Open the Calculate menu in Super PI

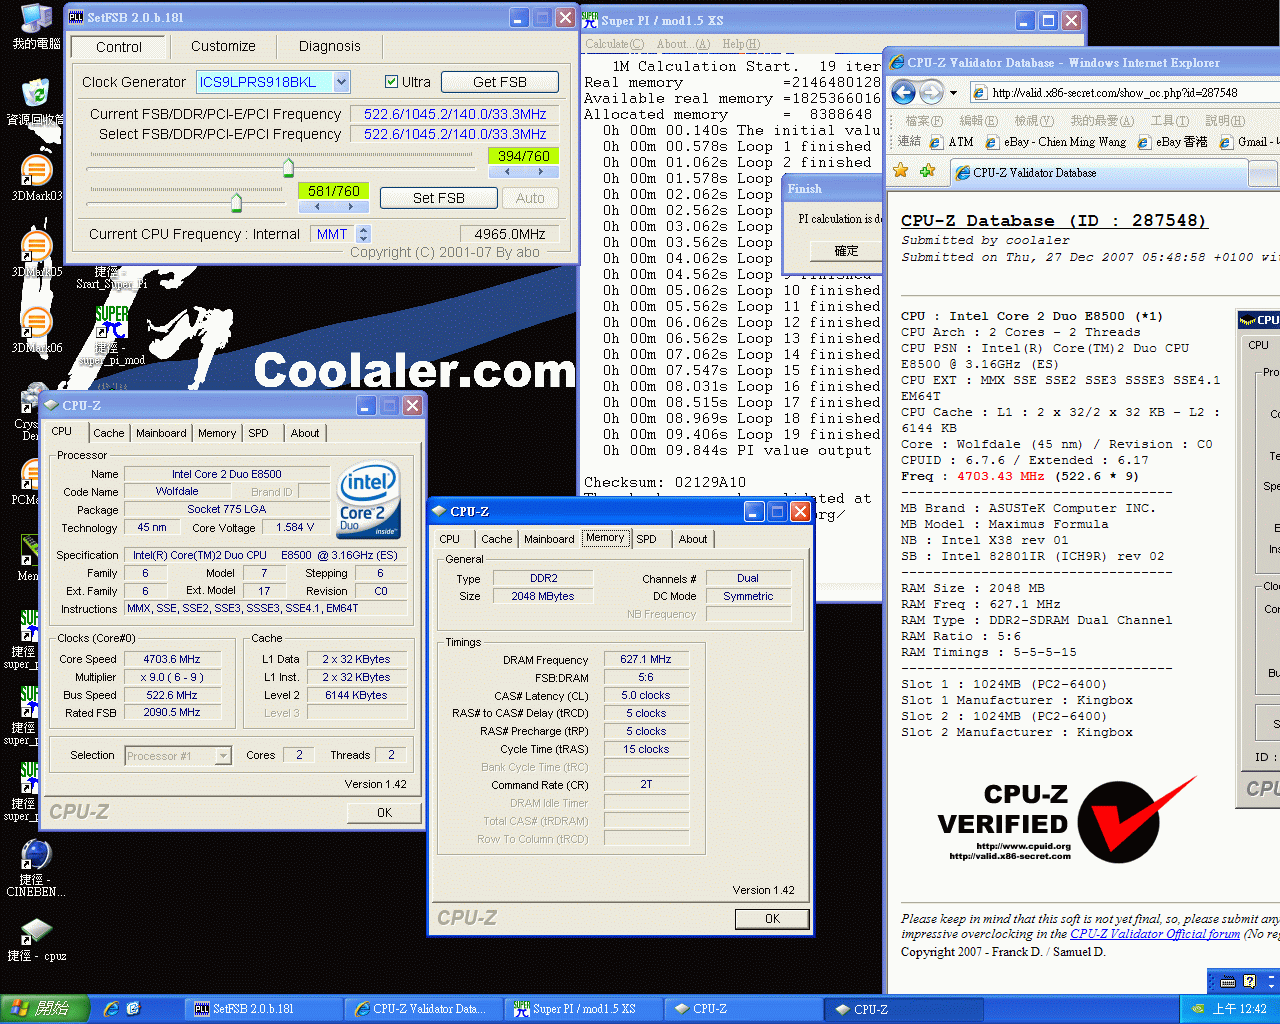click(614, 44)
